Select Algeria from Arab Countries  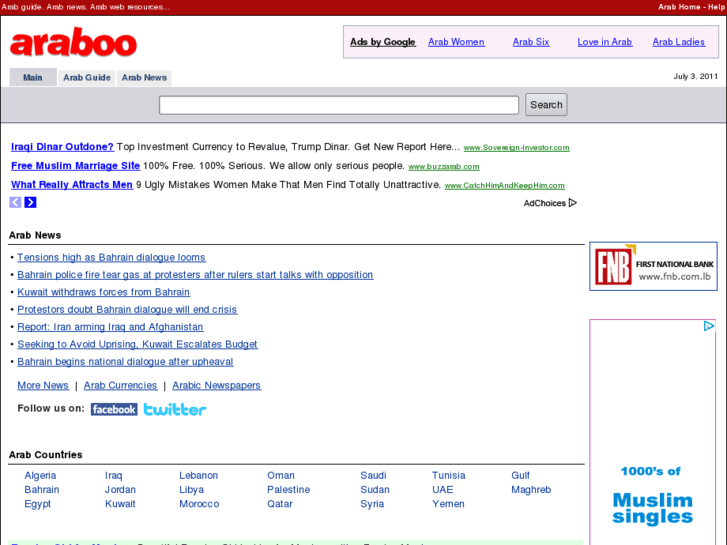pos(40,475)
